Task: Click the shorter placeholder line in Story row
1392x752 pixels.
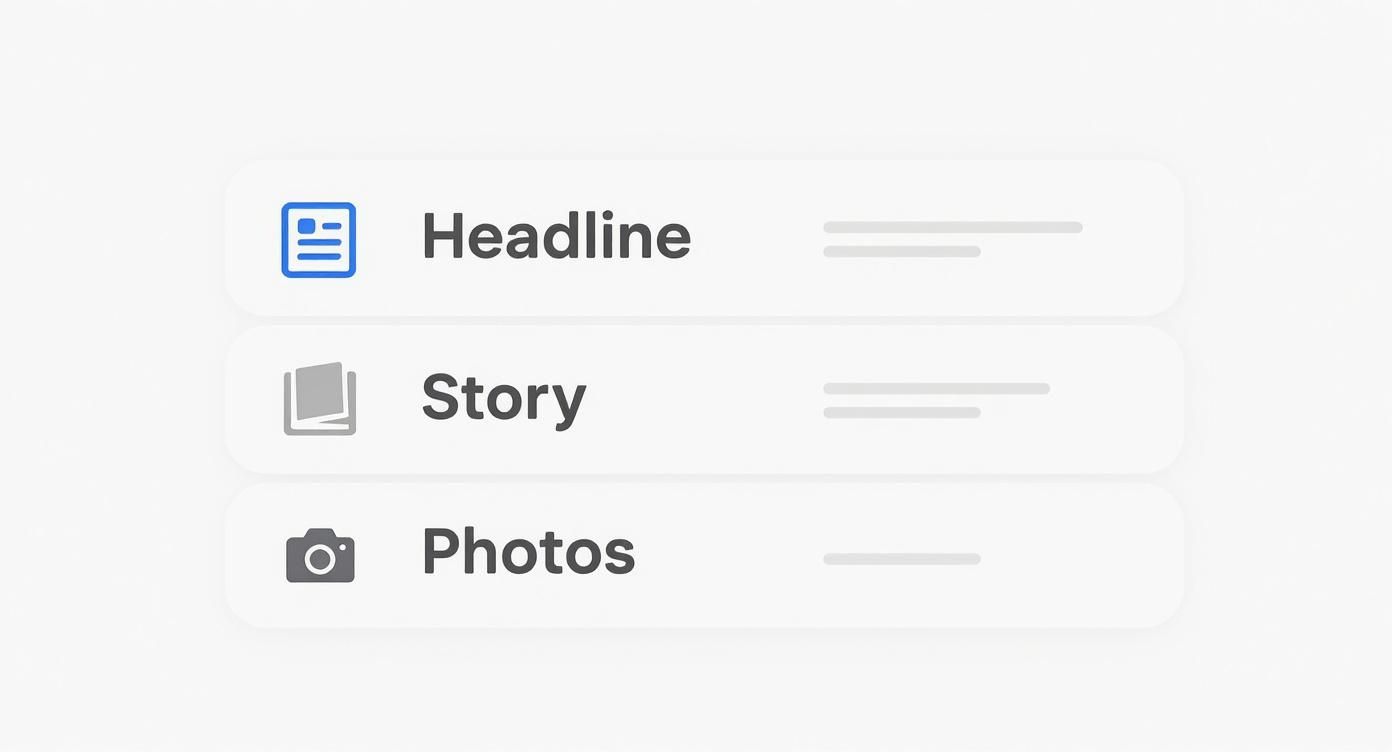Action: tap(901, 412)
